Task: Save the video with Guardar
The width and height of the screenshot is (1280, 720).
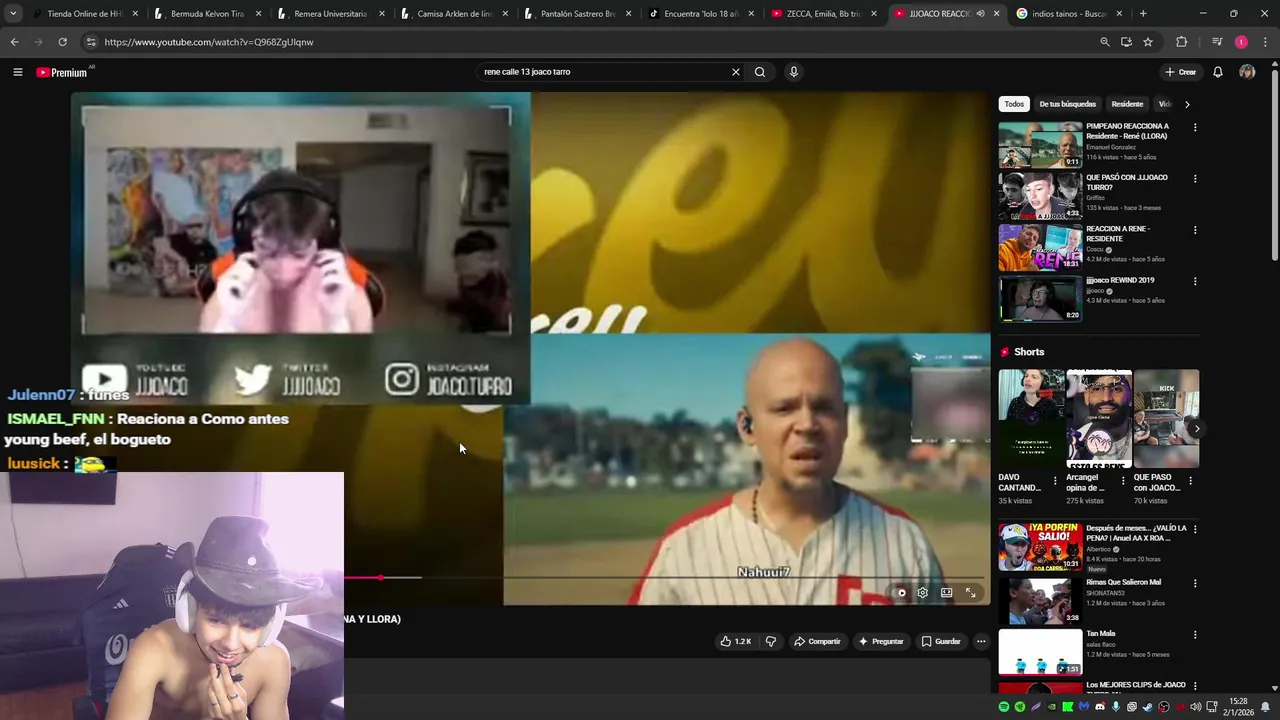Action: coord(941,641)
